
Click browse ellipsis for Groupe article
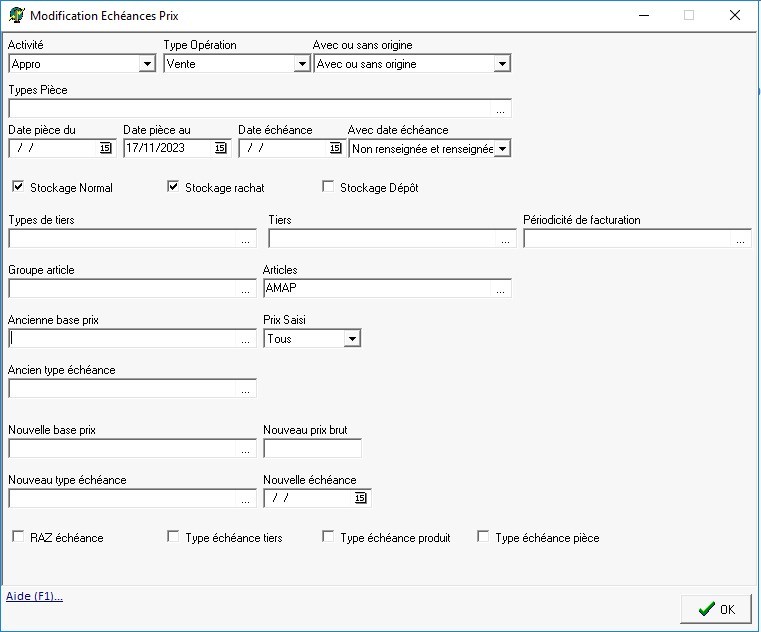point(246,289)
